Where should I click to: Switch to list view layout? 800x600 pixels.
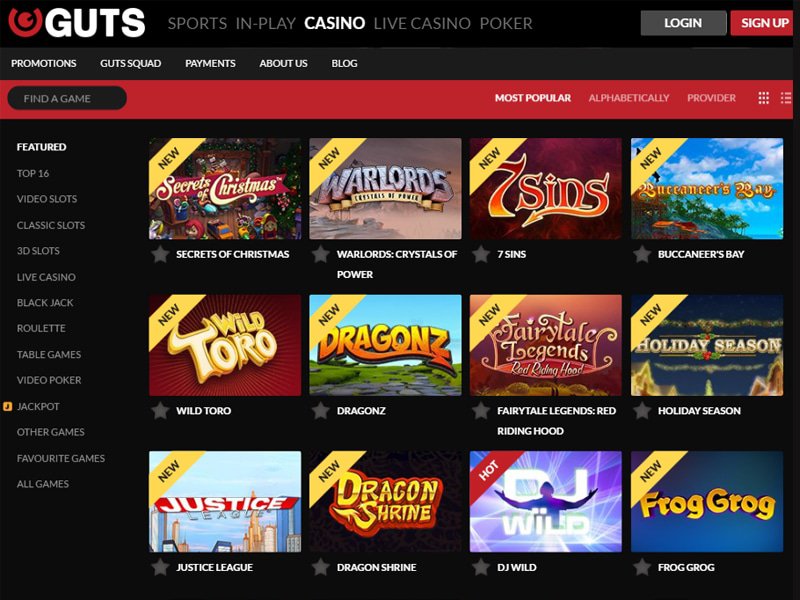click(786, 98)
